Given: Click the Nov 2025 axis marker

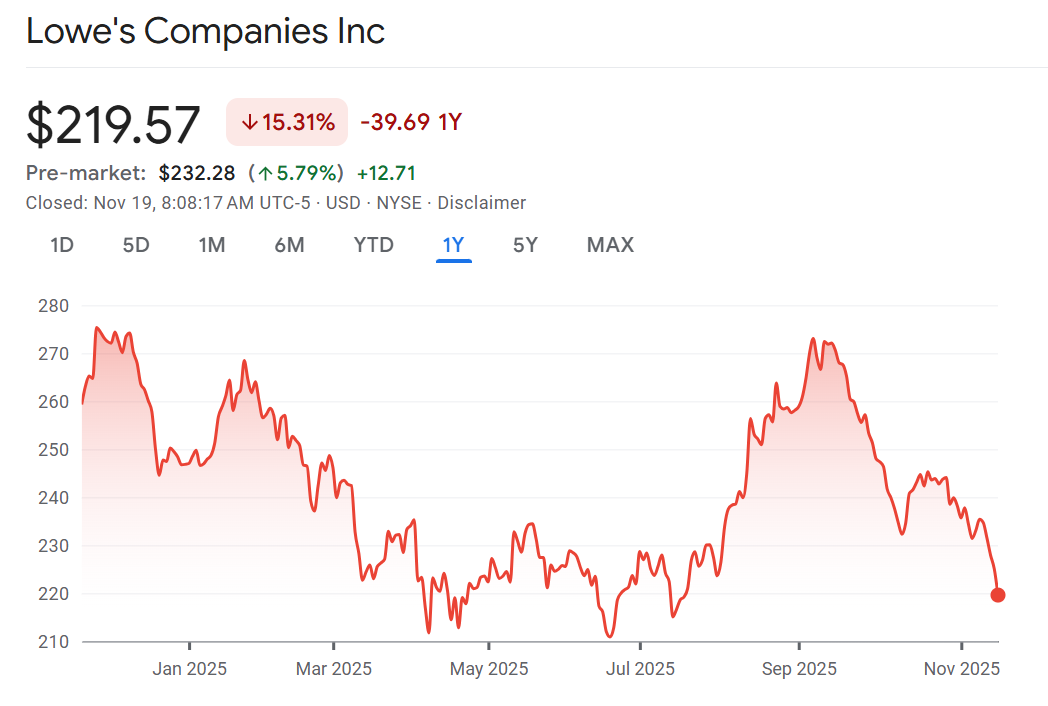Looking at the screenshot, I should 961,668.
